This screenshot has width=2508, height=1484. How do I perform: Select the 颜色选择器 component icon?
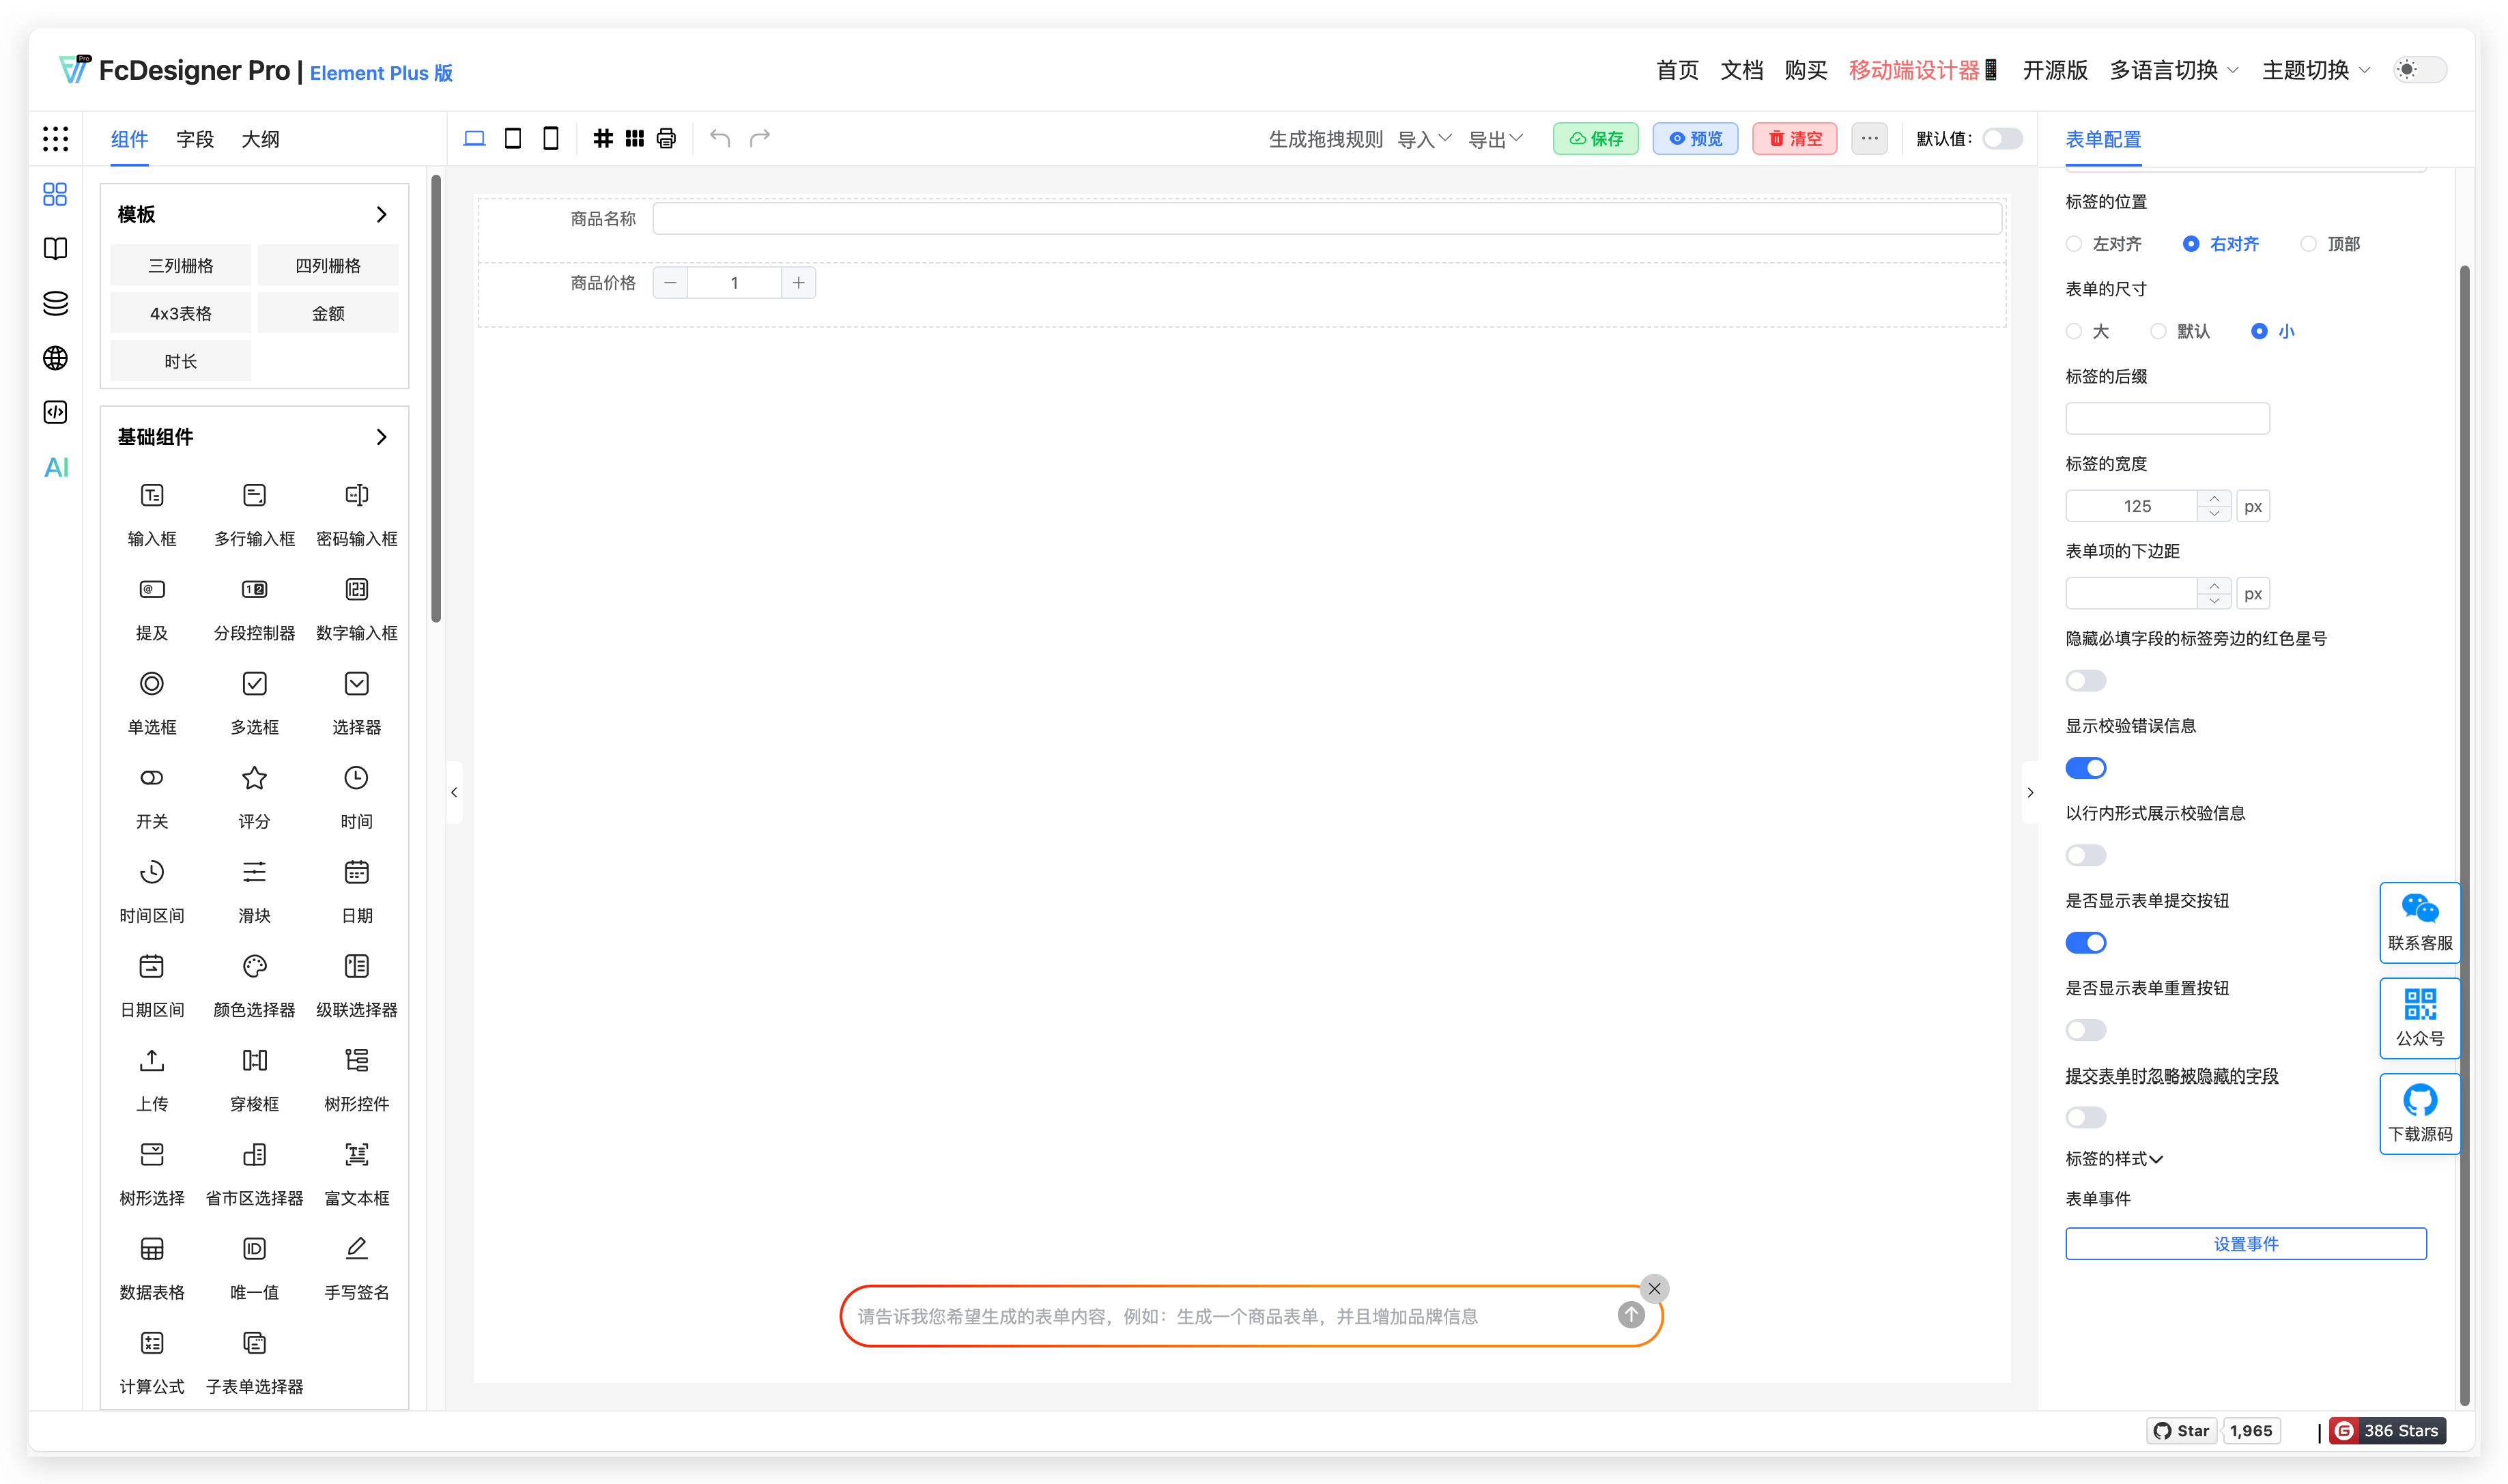[254, 966]
